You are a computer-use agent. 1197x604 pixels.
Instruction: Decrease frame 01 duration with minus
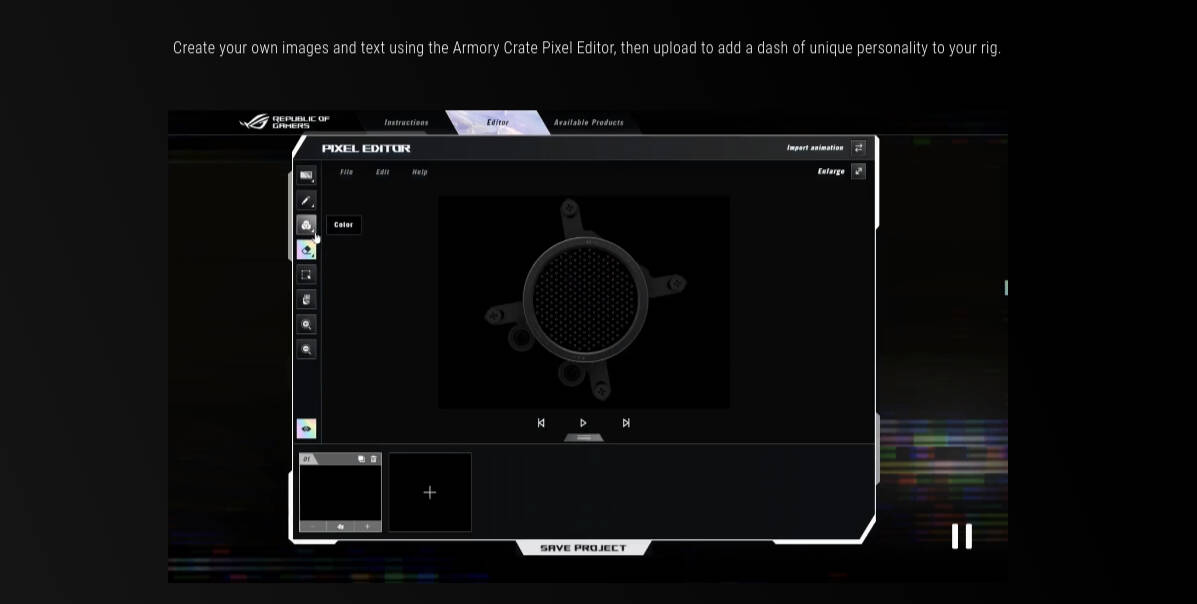pos(313,527)
